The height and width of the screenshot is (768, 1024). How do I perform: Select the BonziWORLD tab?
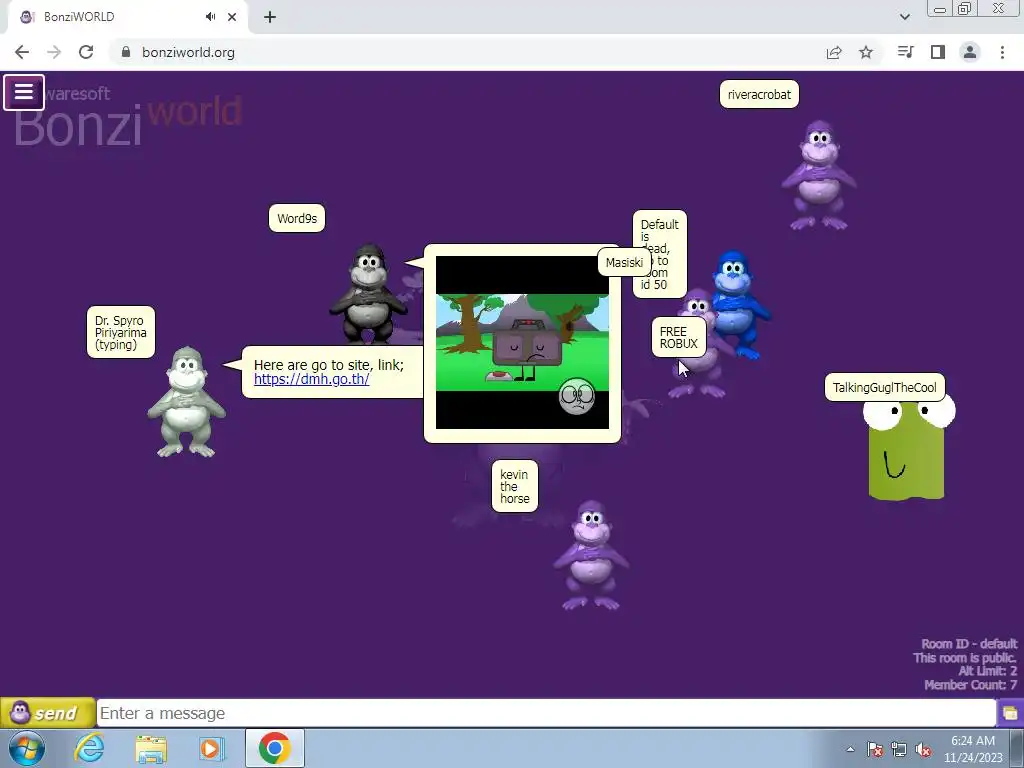tap(127, 17)
